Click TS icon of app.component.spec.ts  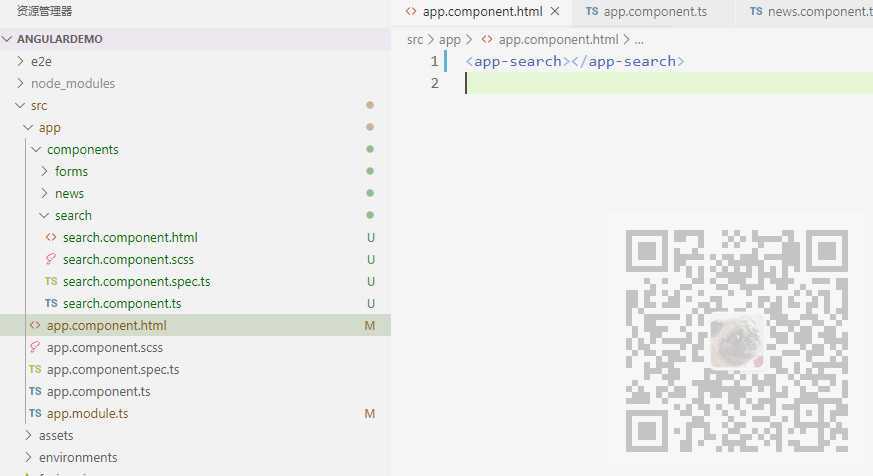tap(35, 369)
